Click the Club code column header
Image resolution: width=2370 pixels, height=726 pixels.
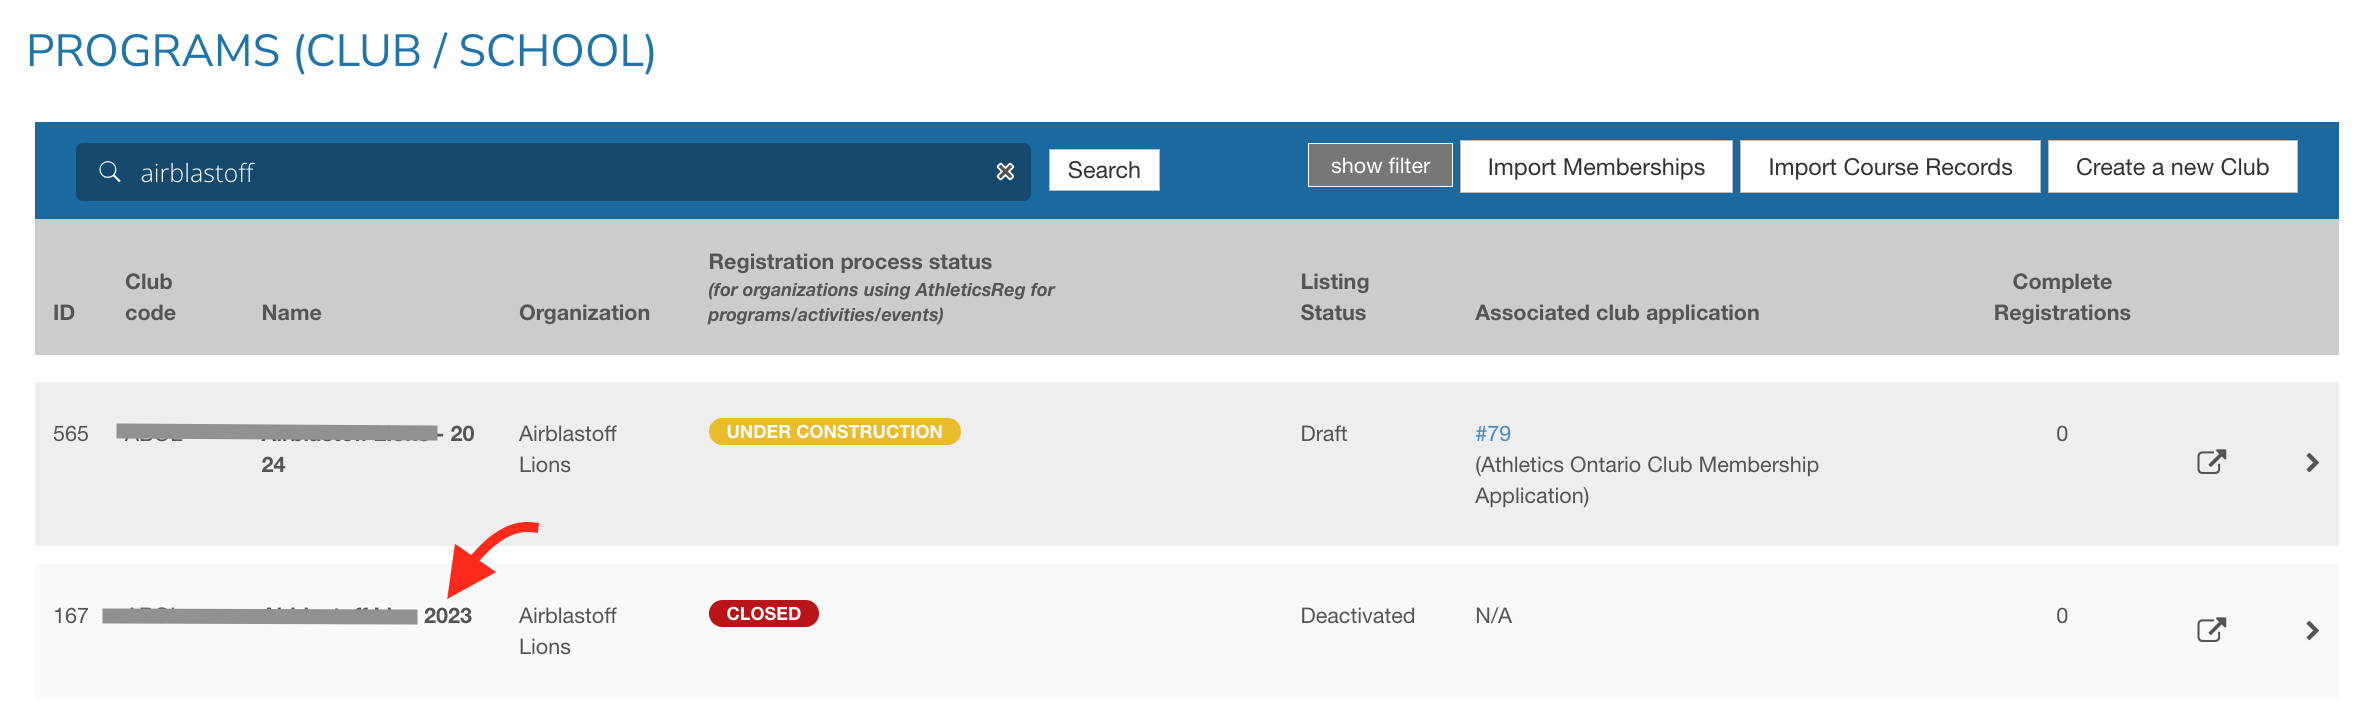click(x=150, y=297)
